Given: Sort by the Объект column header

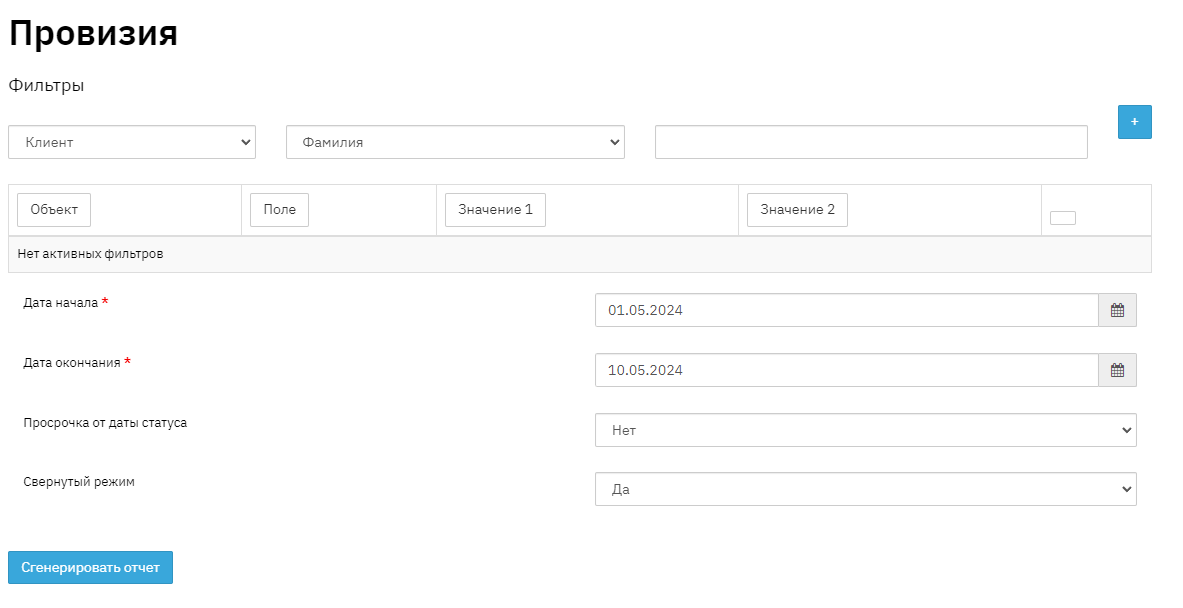Looking at the screenshot, I should [x=54, y=210].
